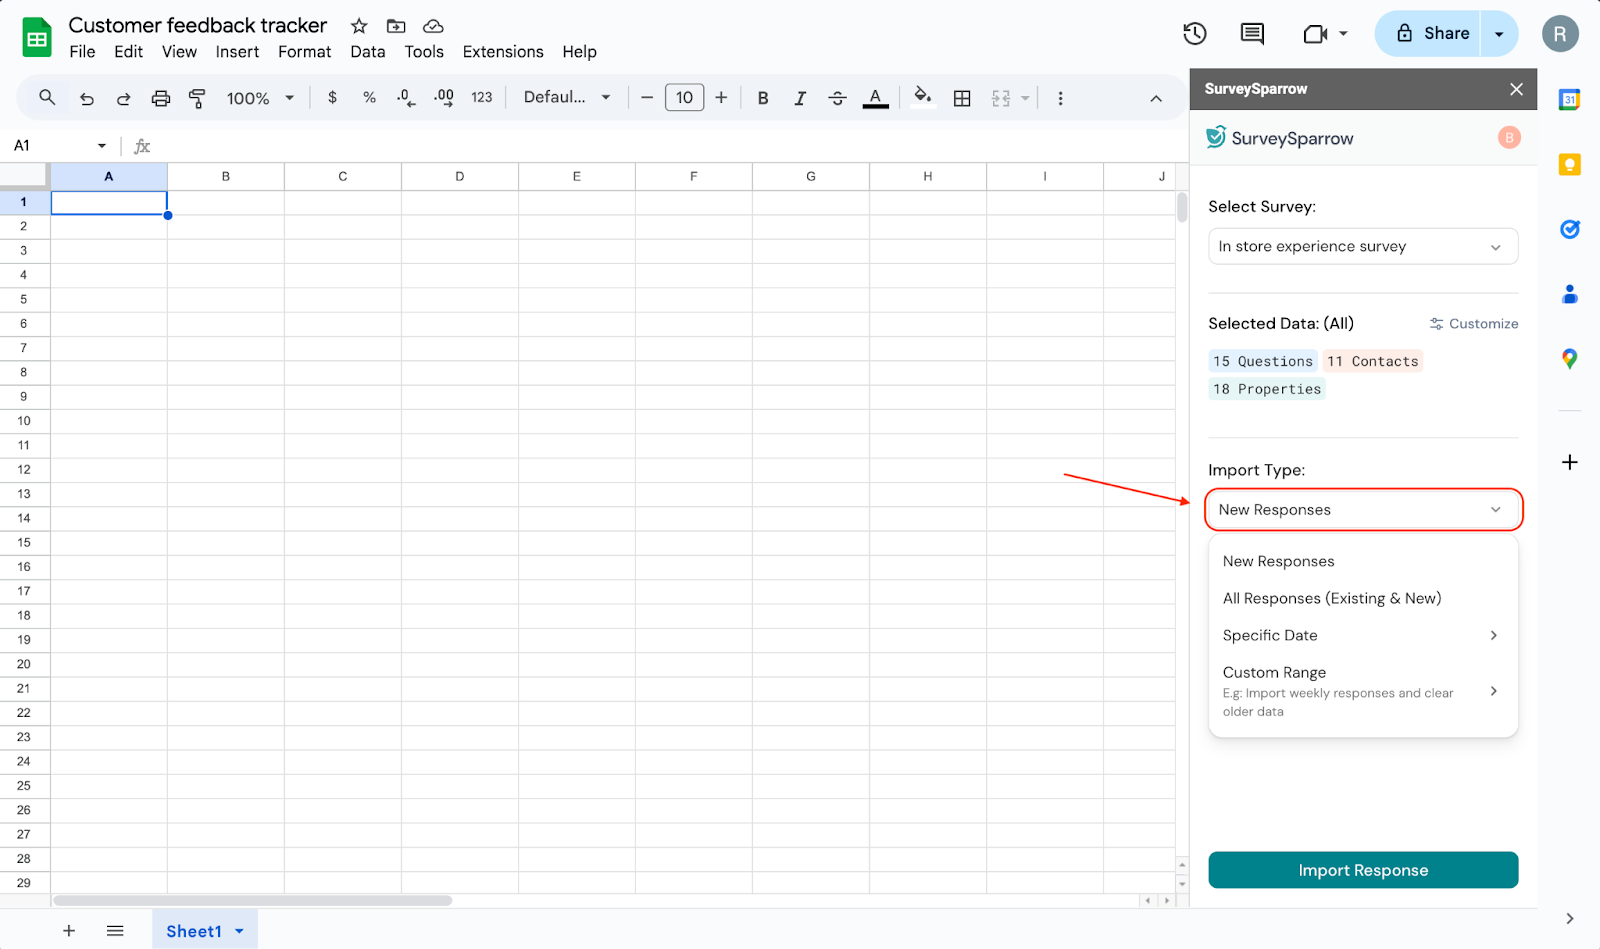Toggle italic formatting

click(800, 98)
